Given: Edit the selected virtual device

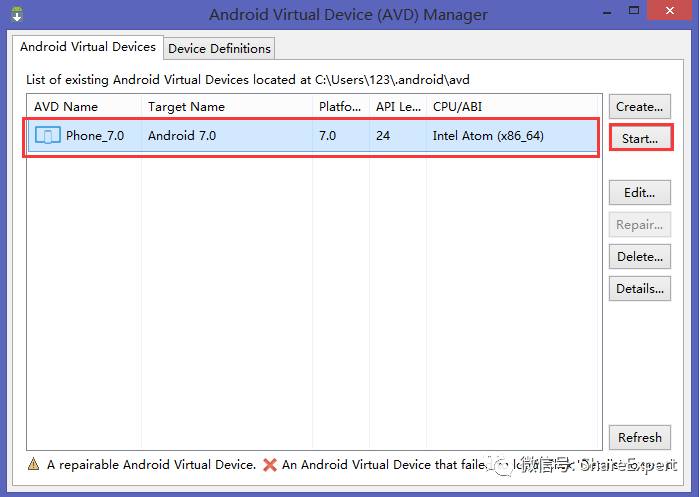Looking at the screenshot, I should click(639, 193).
